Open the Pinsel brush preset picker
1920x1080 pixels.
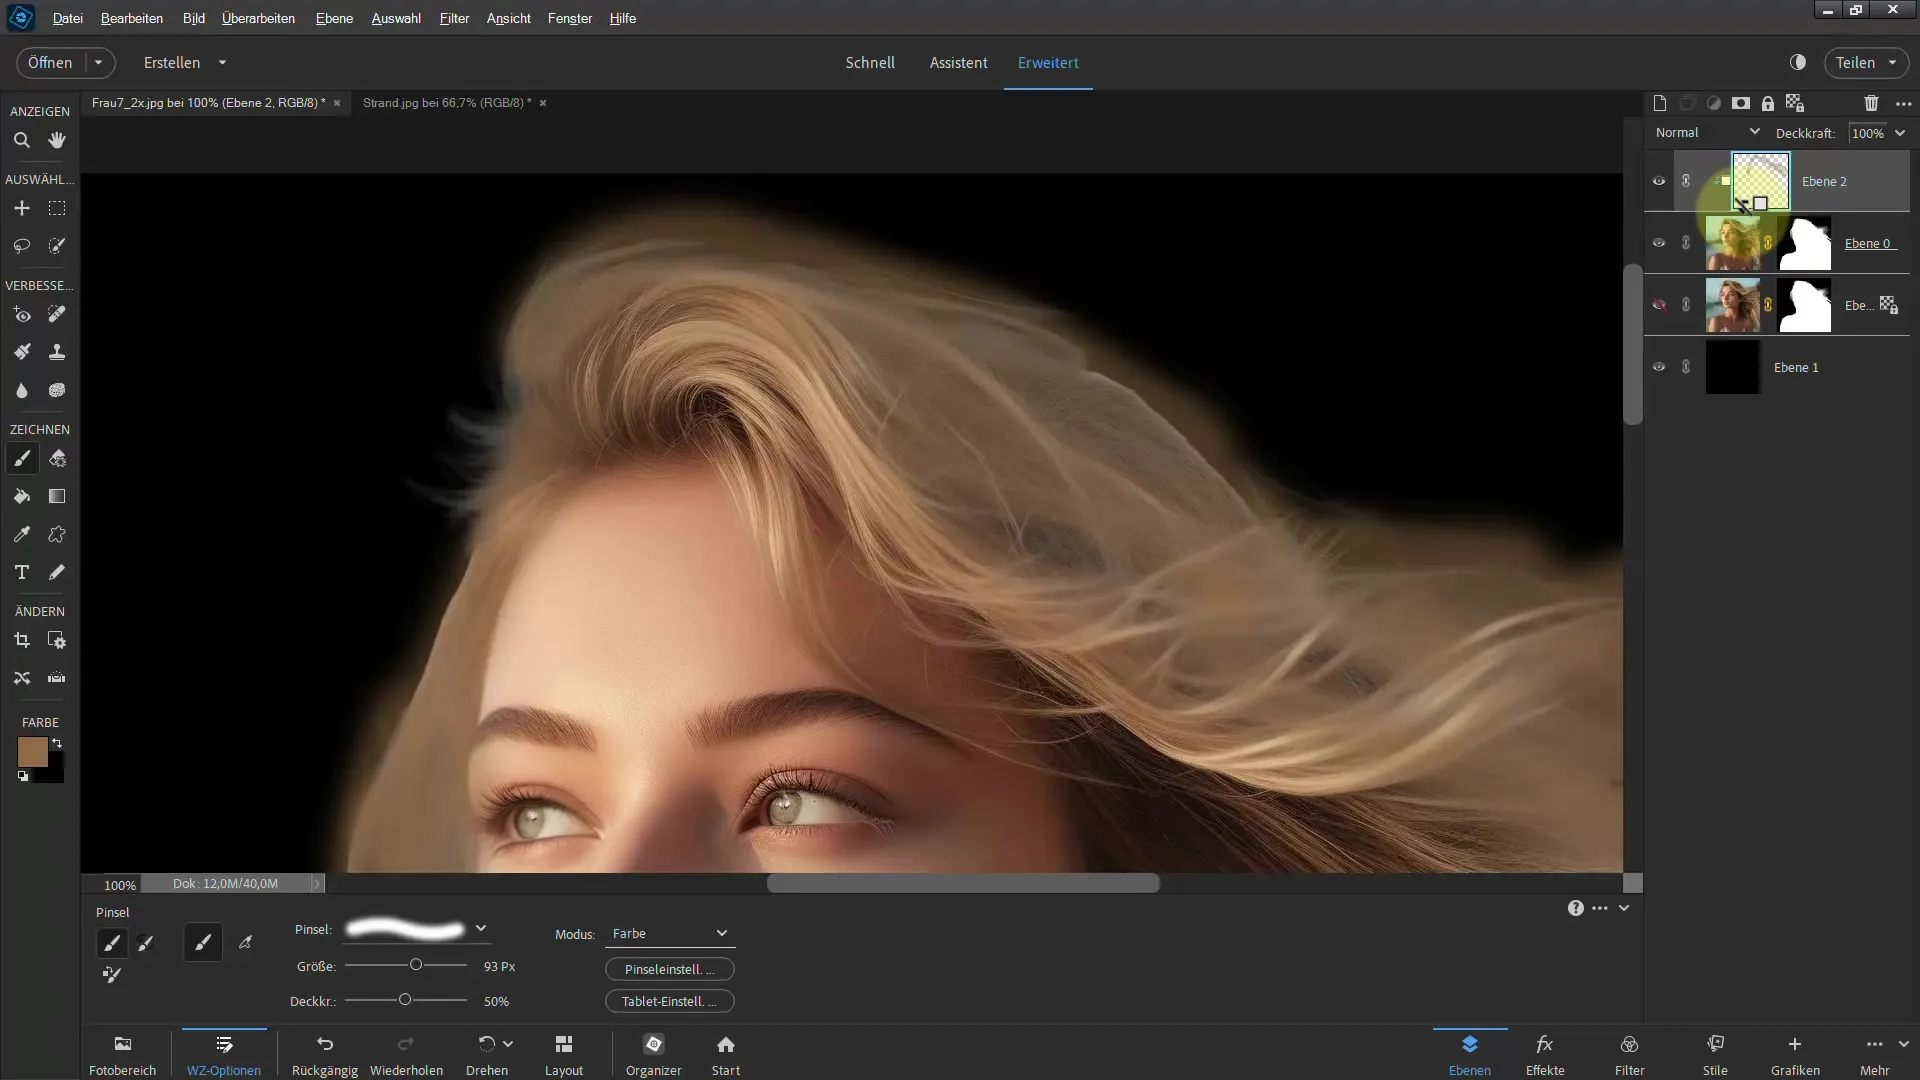coord(481,929)
